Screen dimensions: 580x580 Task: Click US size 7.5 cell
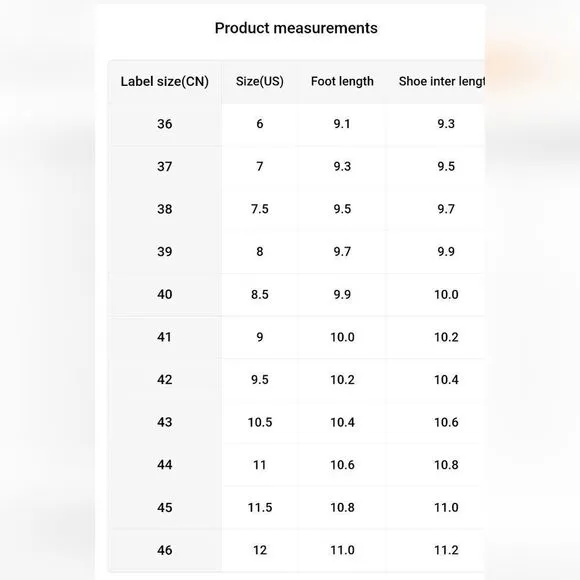tap(260, 209)
